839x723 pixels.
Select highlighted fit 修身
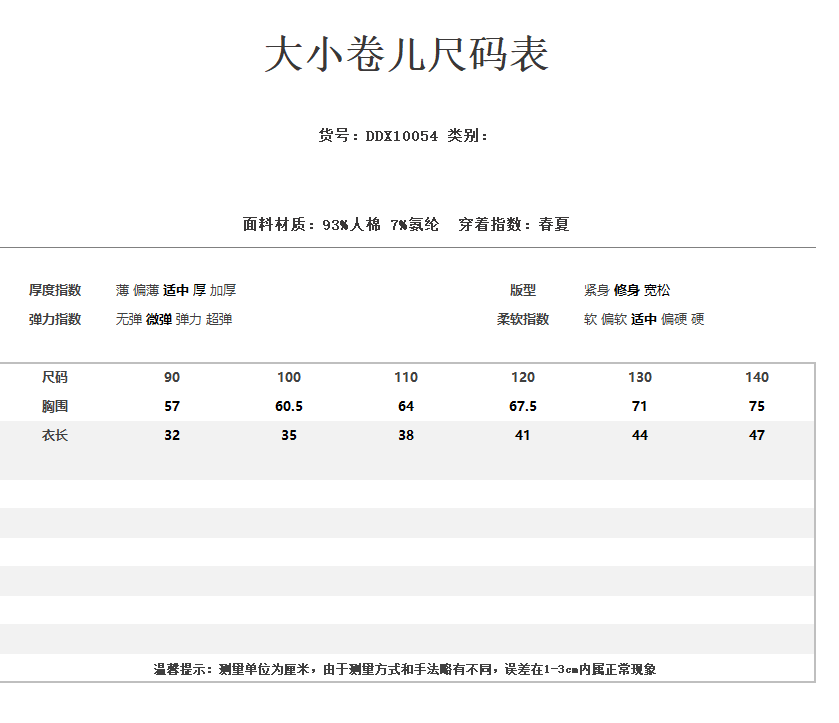627,290
